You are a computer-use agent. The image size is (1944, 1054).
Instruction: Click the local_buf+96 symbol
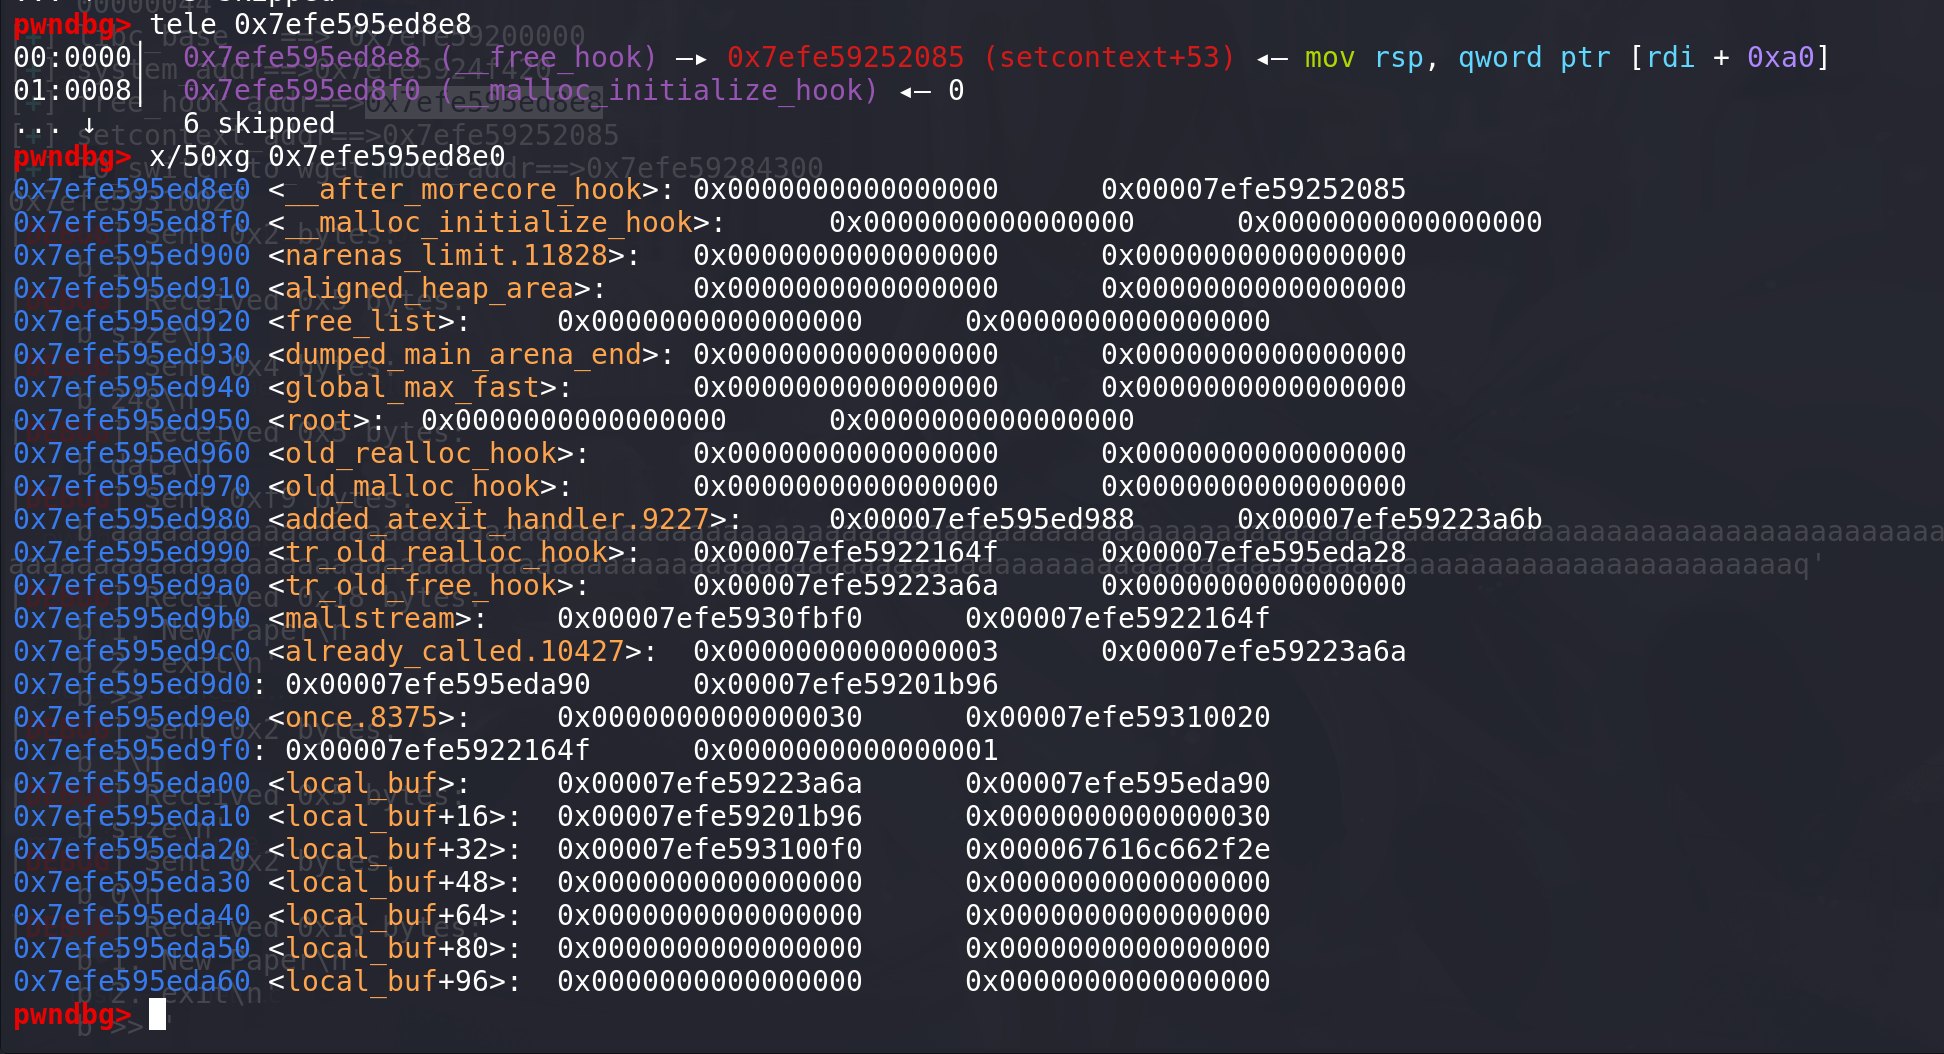[387, 981]
